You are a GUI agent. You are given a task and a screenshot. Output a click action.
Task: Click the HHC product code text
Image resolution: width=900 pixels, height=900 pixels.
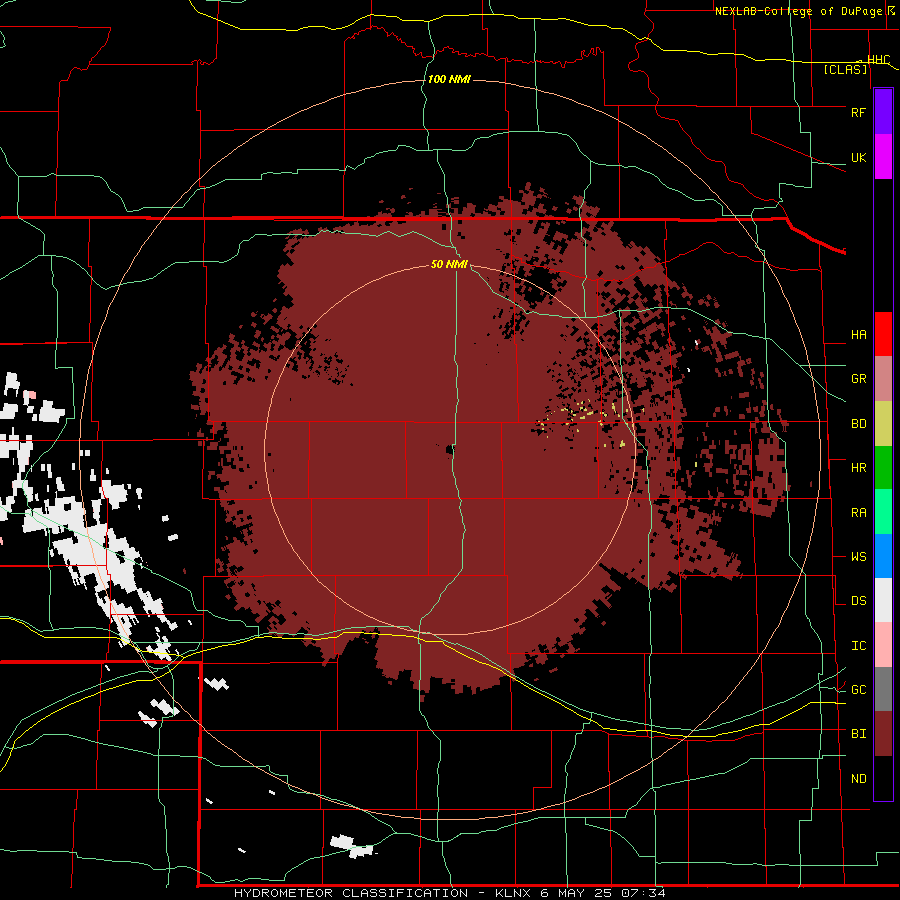click(x=878, y=59)
